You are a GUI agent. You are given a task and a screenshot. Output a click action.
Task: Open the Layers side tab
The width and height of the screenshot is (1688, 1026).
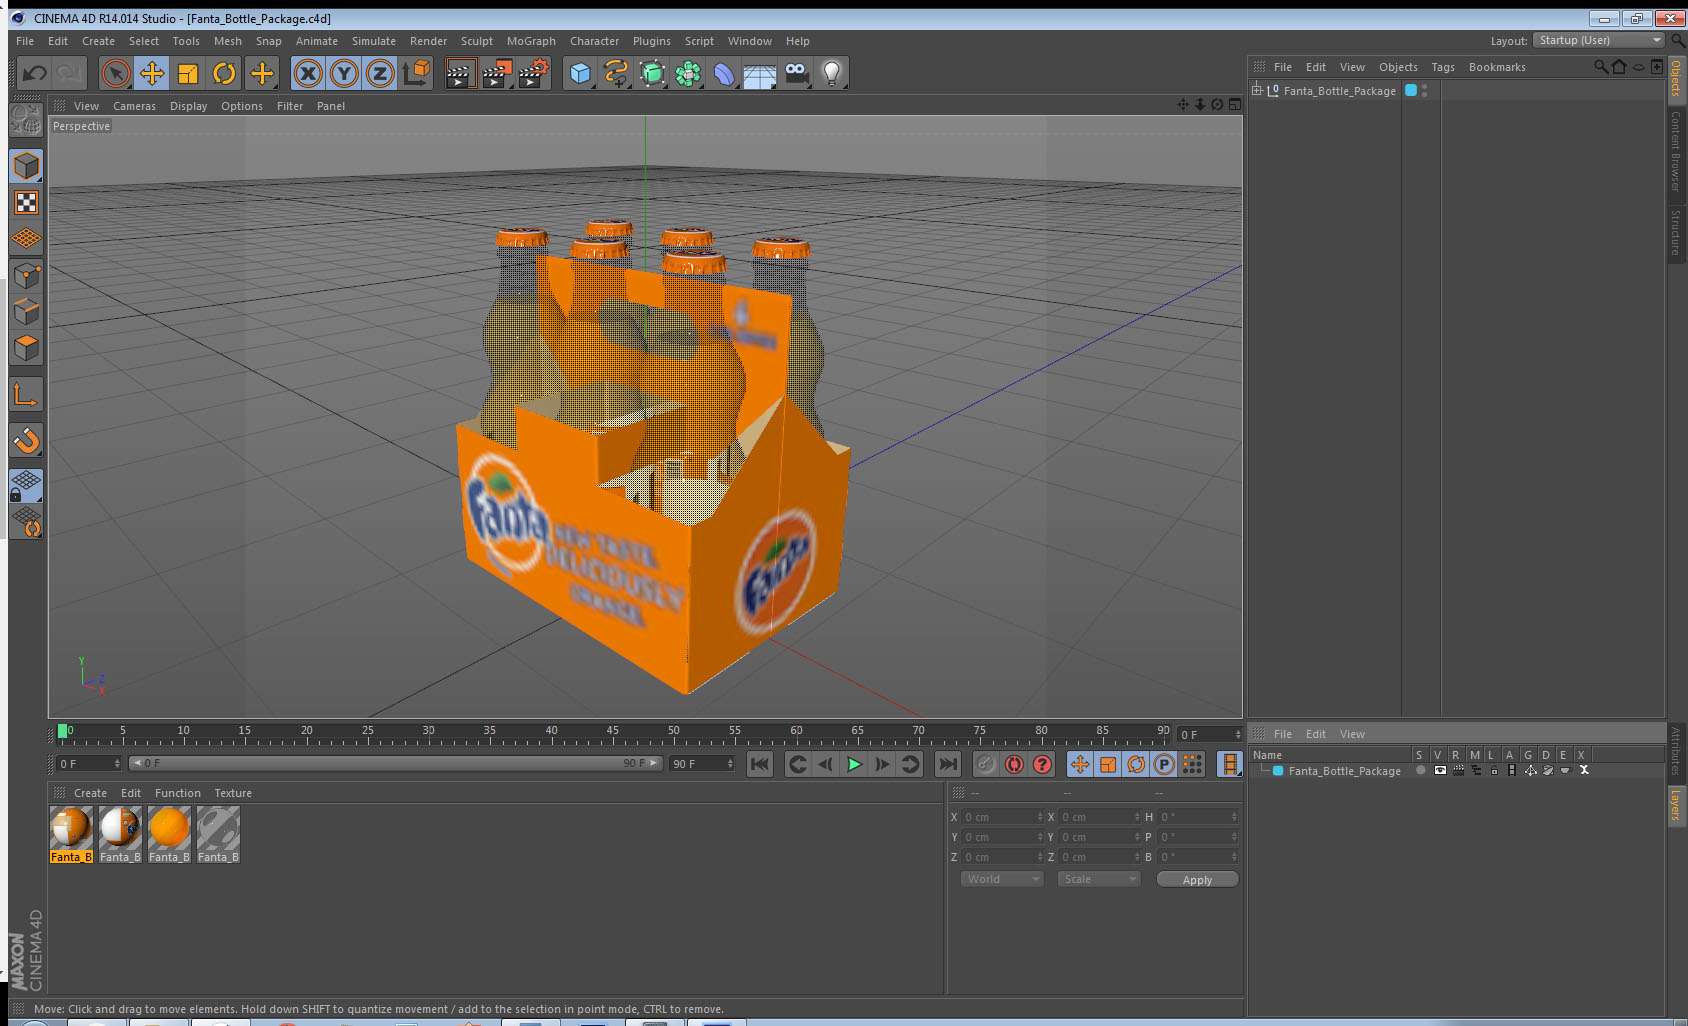(1676, 804)
